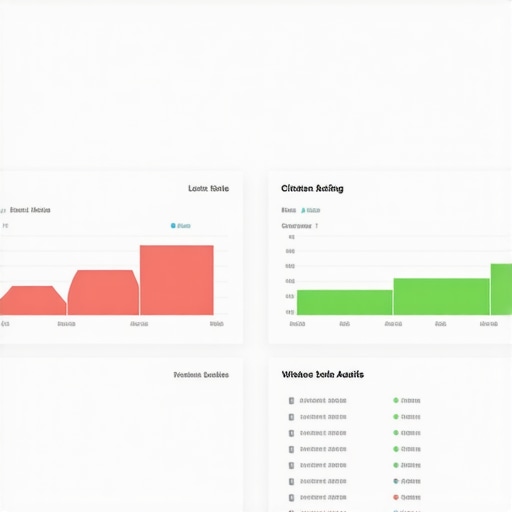Click the blue legend dot above red chart
The width and height of the screenshot is (512, 512).
tap(173, 226)
